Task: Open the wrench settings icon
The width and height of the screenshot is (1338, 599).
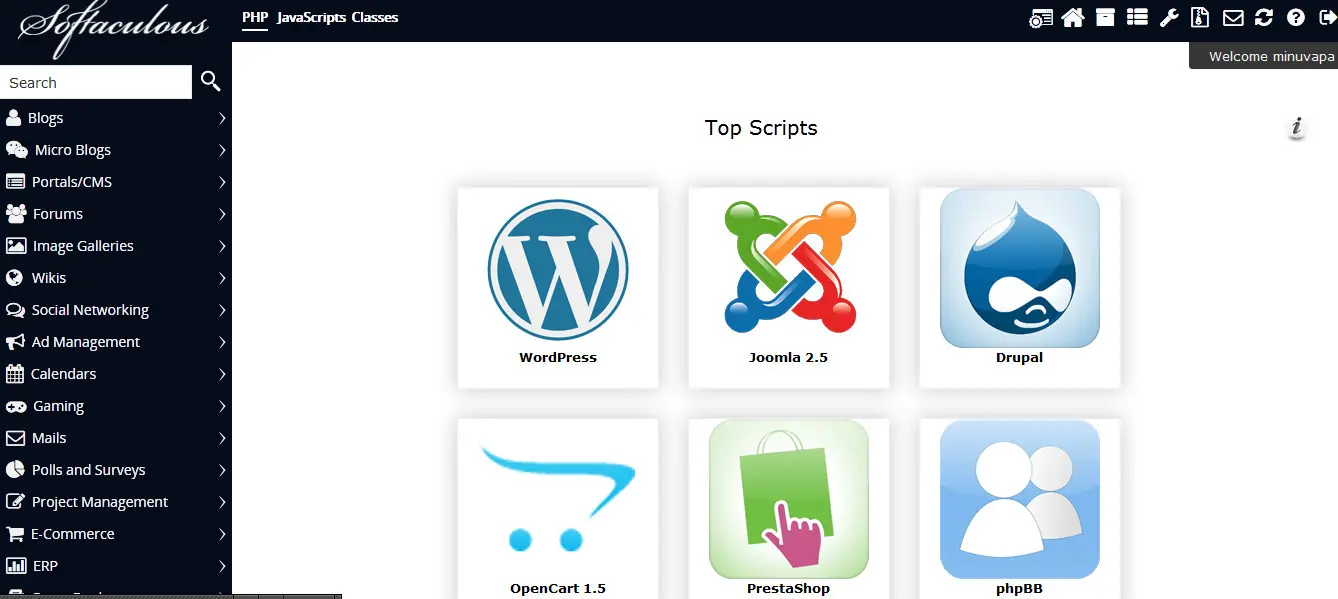Action: point(1169,17)
